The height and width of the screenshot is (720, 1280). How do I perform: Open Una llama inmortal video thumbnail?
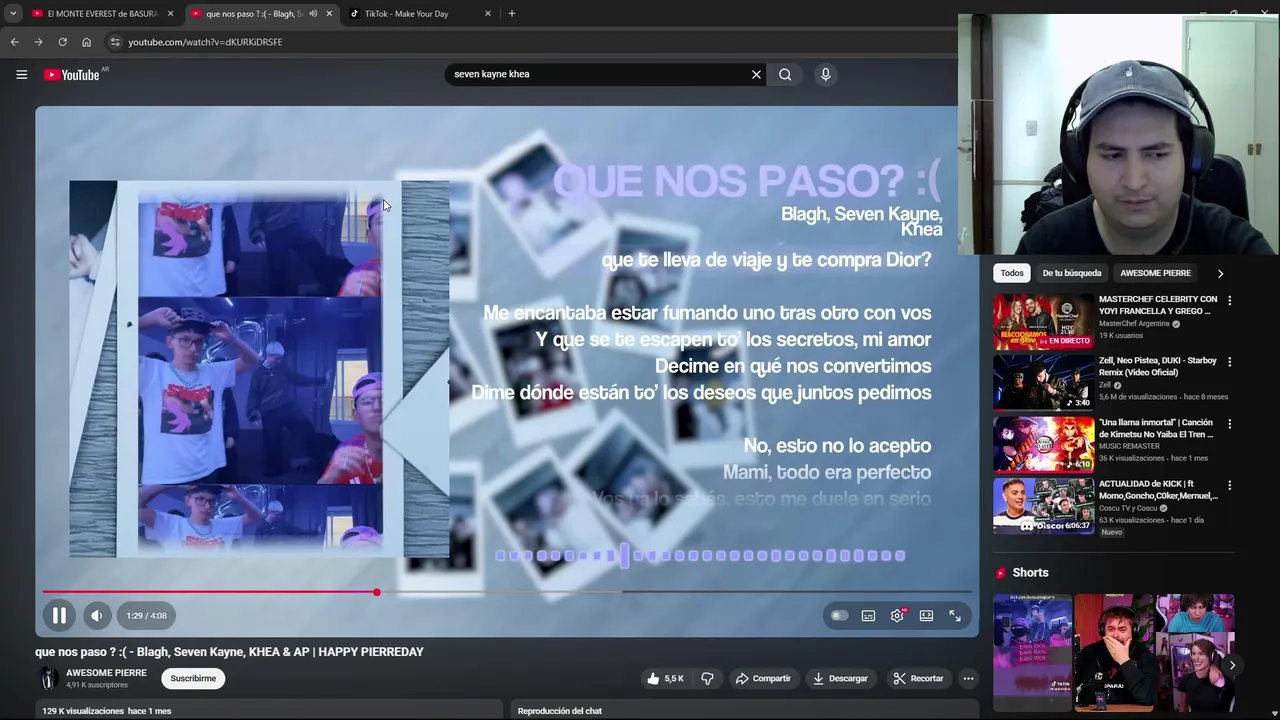1043,444
